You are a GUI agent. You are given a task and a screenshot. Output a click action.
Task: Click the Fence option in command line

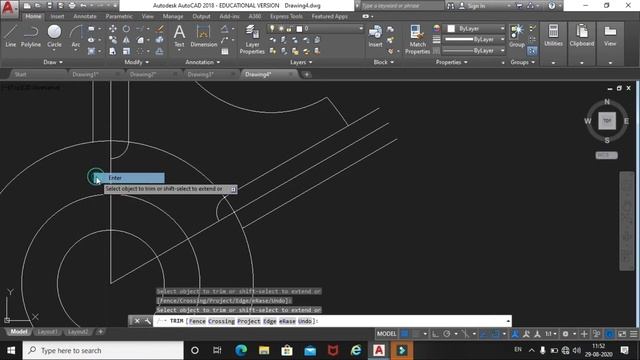[198, 321]
